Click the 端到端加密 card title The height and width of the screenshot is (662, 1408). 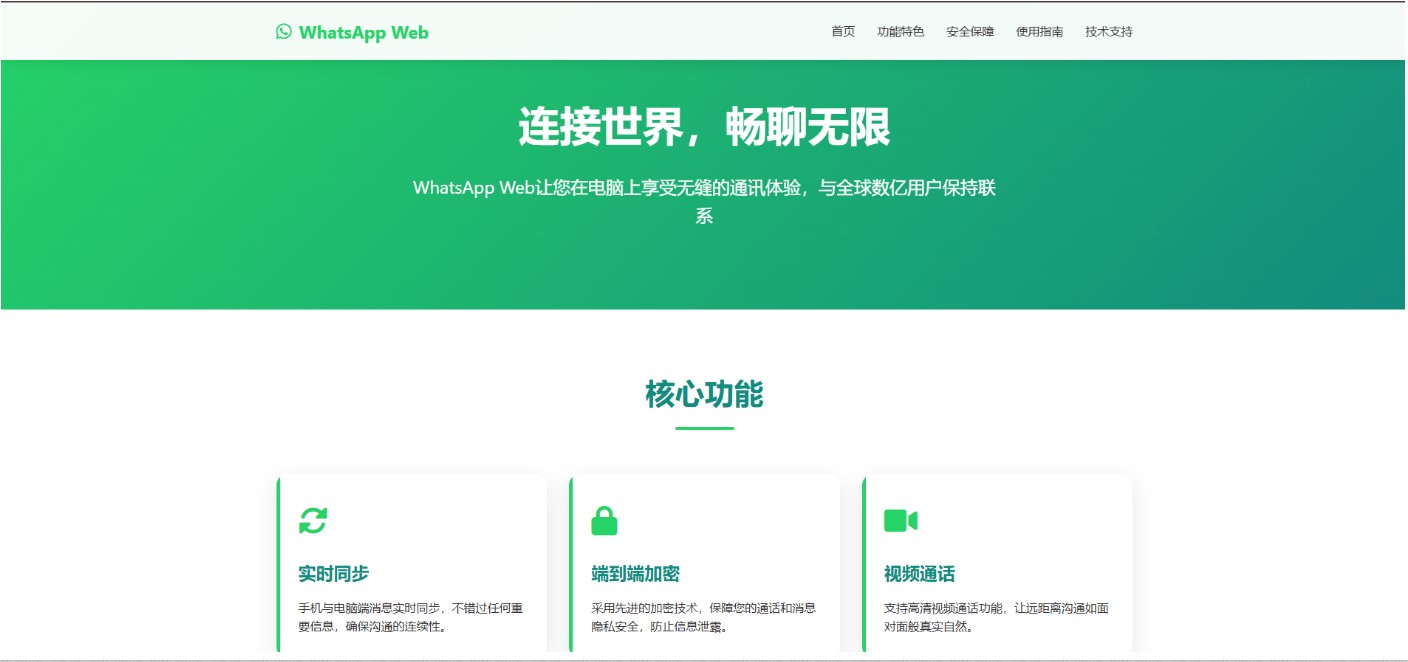pyautogui.click(x=635, y=574)
